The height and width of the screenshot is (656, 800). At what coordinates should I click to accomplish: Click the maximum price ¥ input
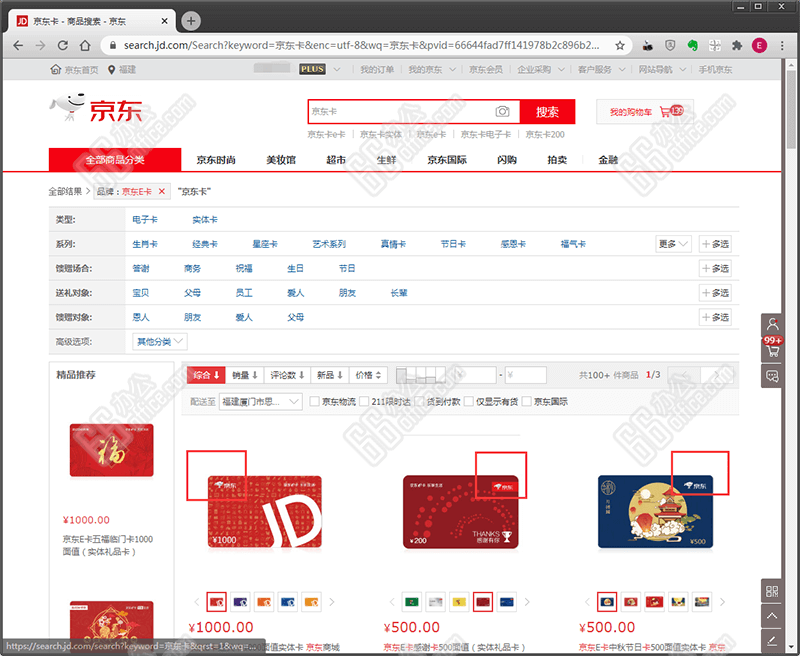pos(526,375)
